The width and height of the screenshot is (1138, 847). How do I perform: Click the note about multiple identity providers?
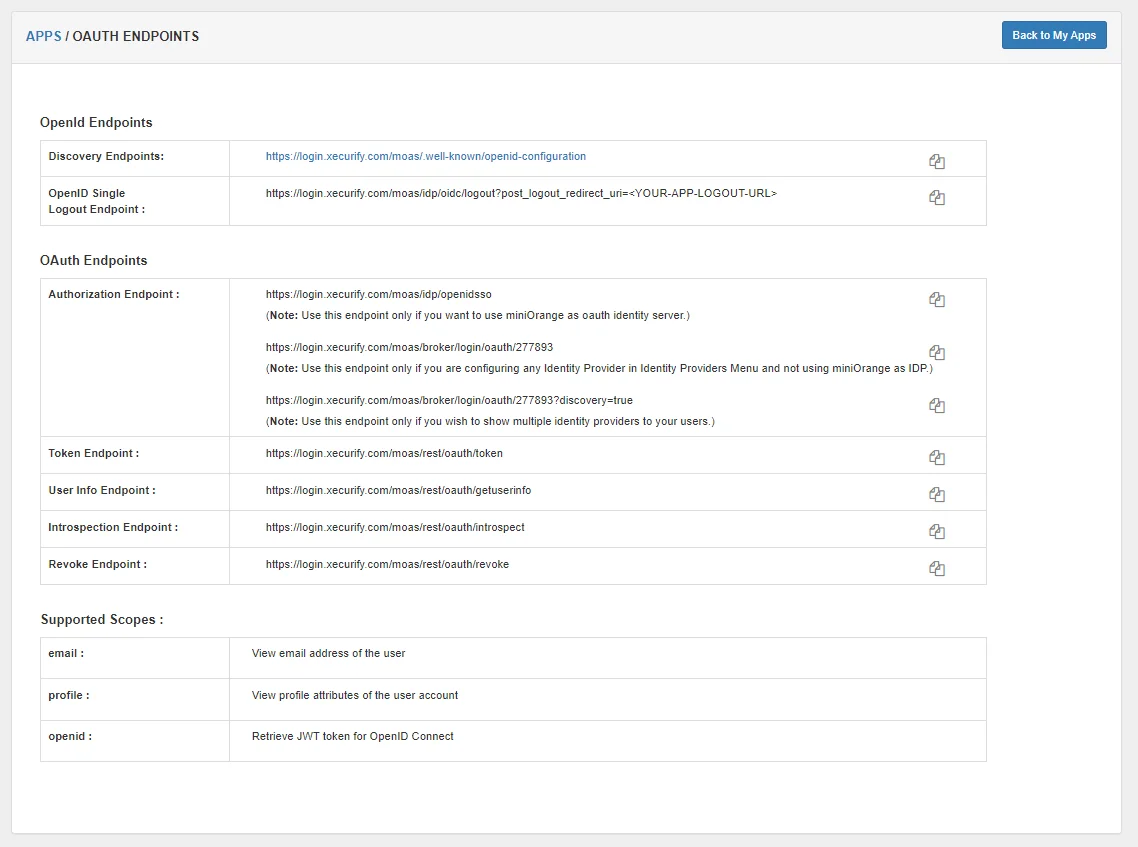pos(490,421)
